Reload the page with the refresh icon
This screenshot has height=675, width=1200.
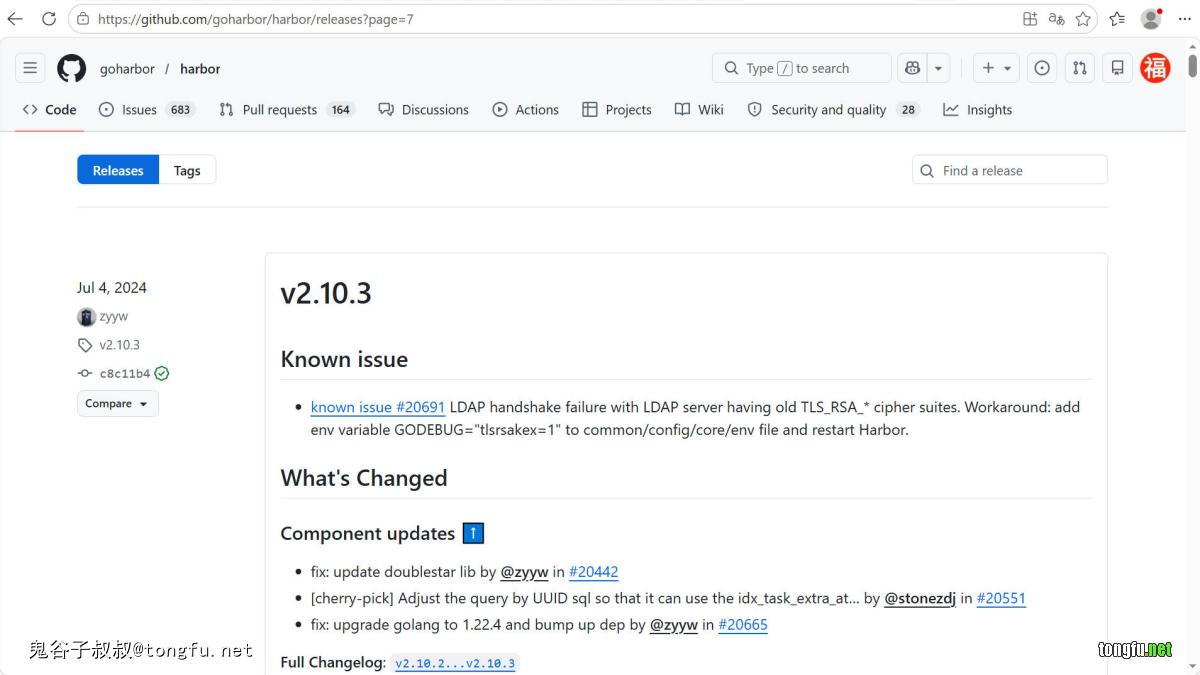(x=48, y=19)
